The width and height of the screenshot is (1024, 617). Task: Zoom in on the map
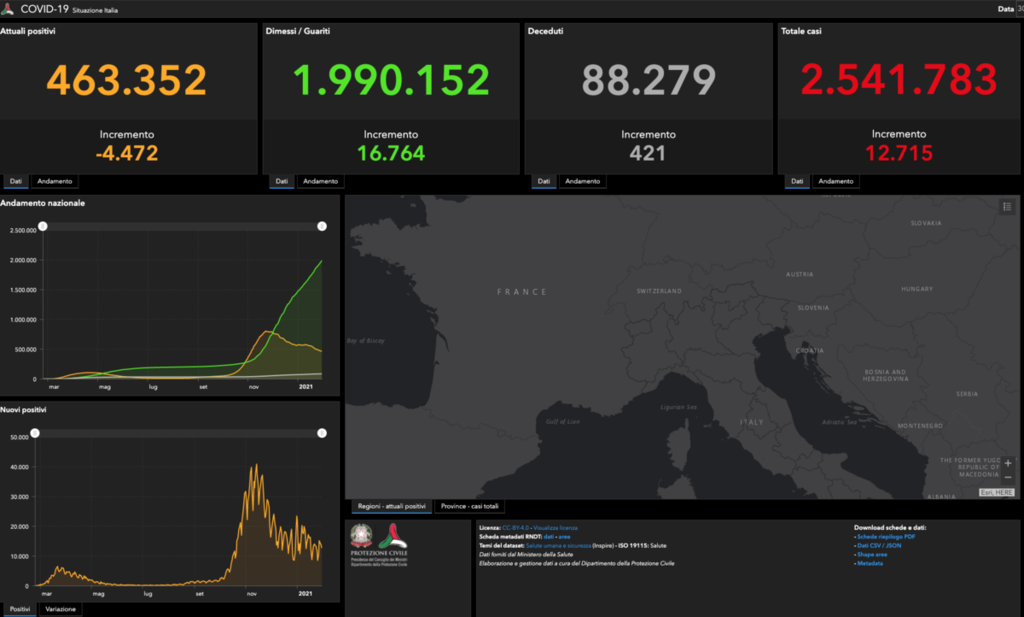(x=1008, y=461)
